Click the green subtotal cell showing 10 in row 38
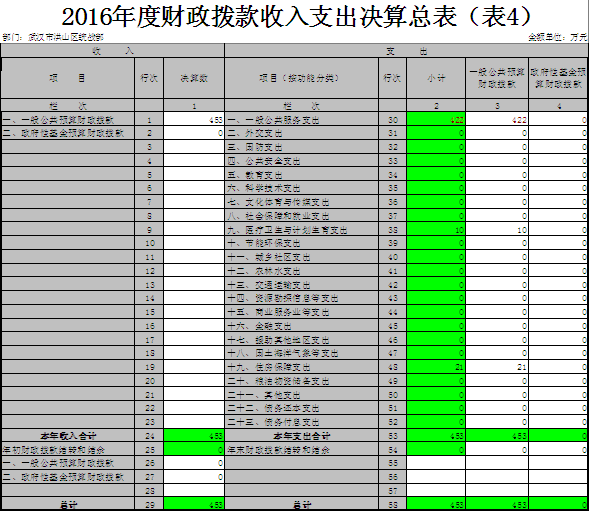Viewport: 590px width, 512px height. point(436,230)
